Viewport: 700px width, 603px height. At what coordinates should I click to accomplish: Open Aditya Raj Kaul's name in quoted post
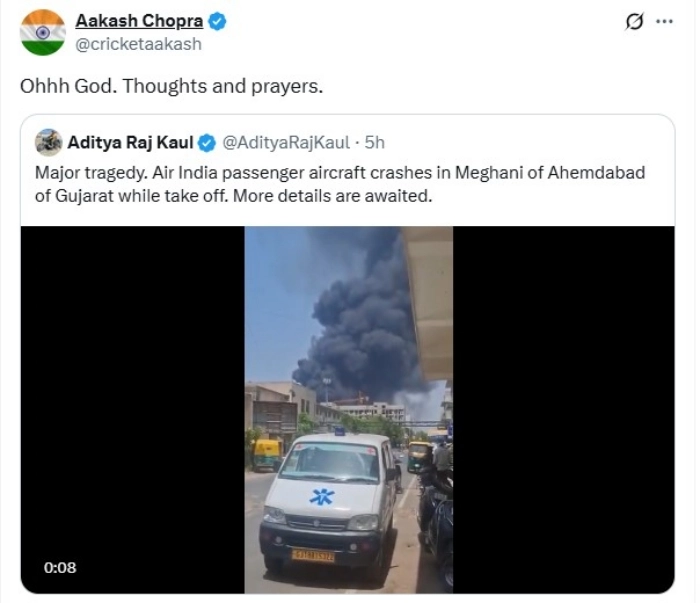click(130, 143)
